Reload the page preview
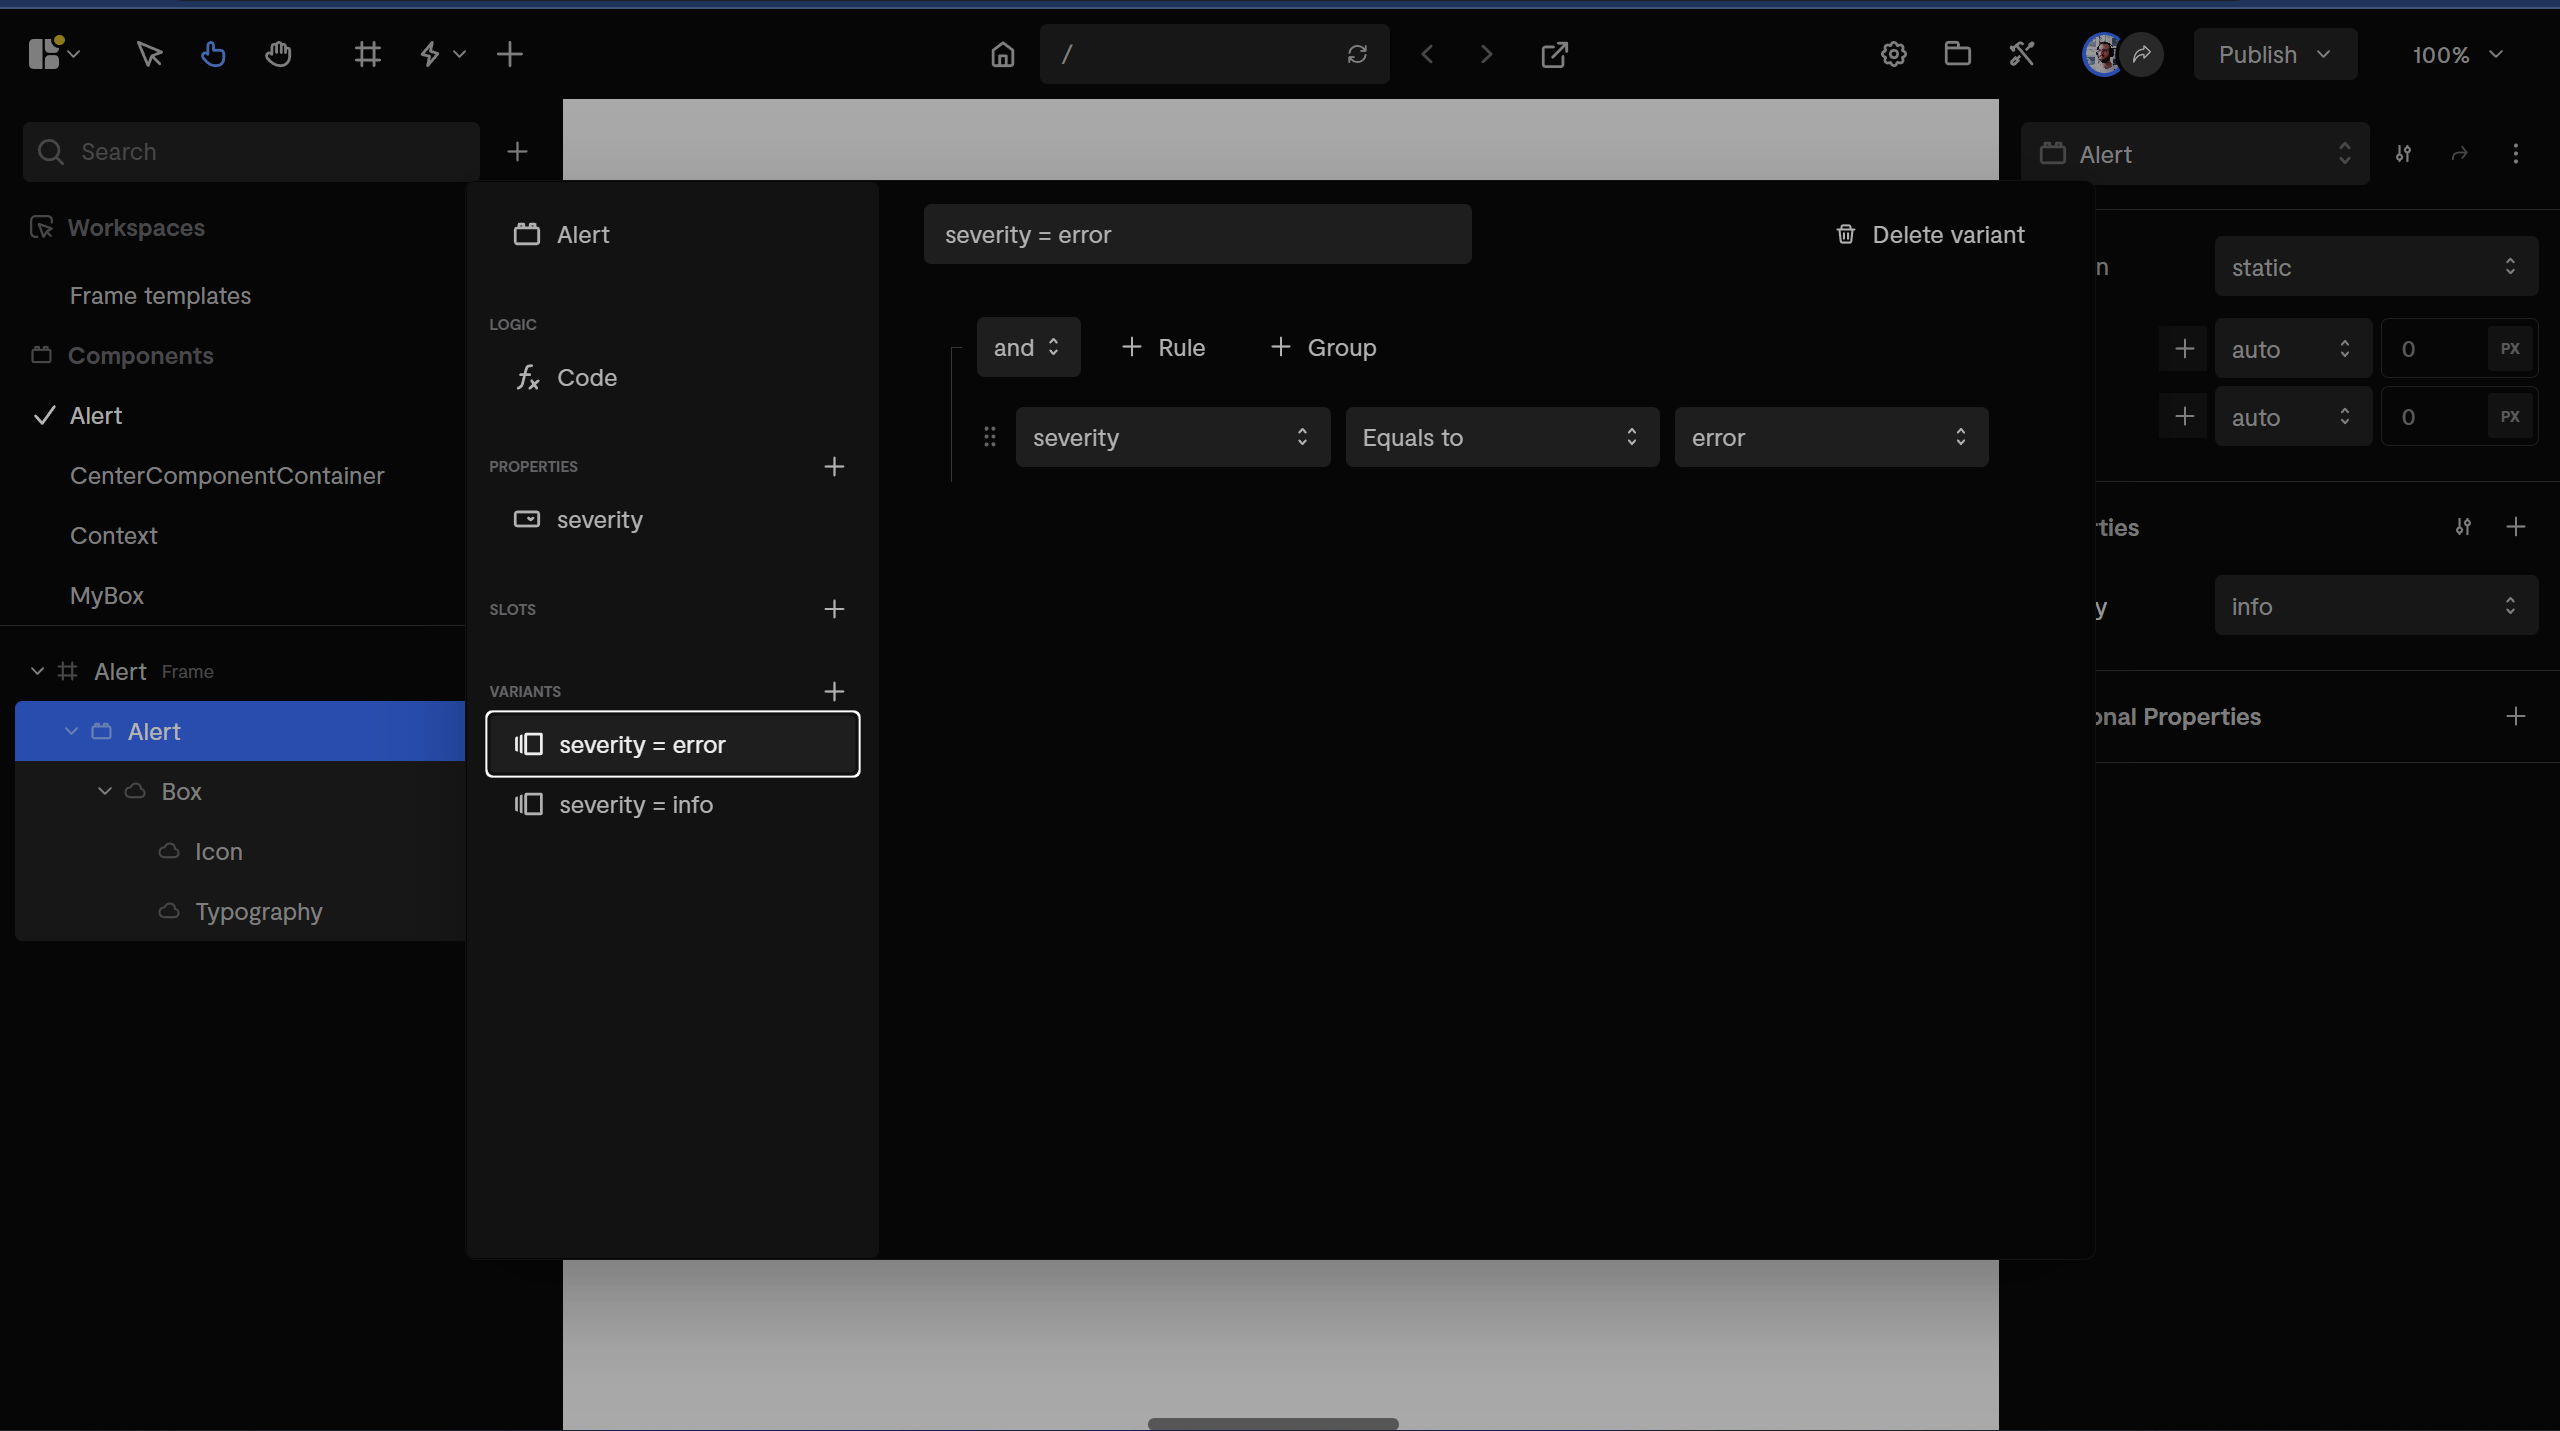The width and height of the screenshot is (2560, 1431). click(1356, 54)
